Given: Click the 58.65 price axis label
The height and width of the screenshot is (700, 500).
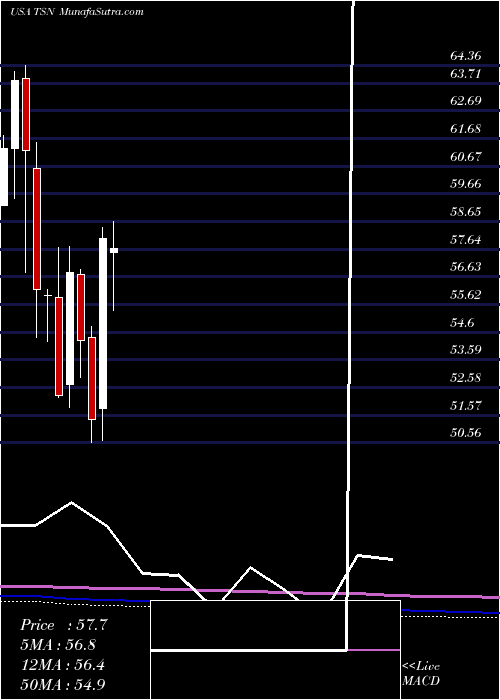Looking at the screenshot, I should pos(466,212).
